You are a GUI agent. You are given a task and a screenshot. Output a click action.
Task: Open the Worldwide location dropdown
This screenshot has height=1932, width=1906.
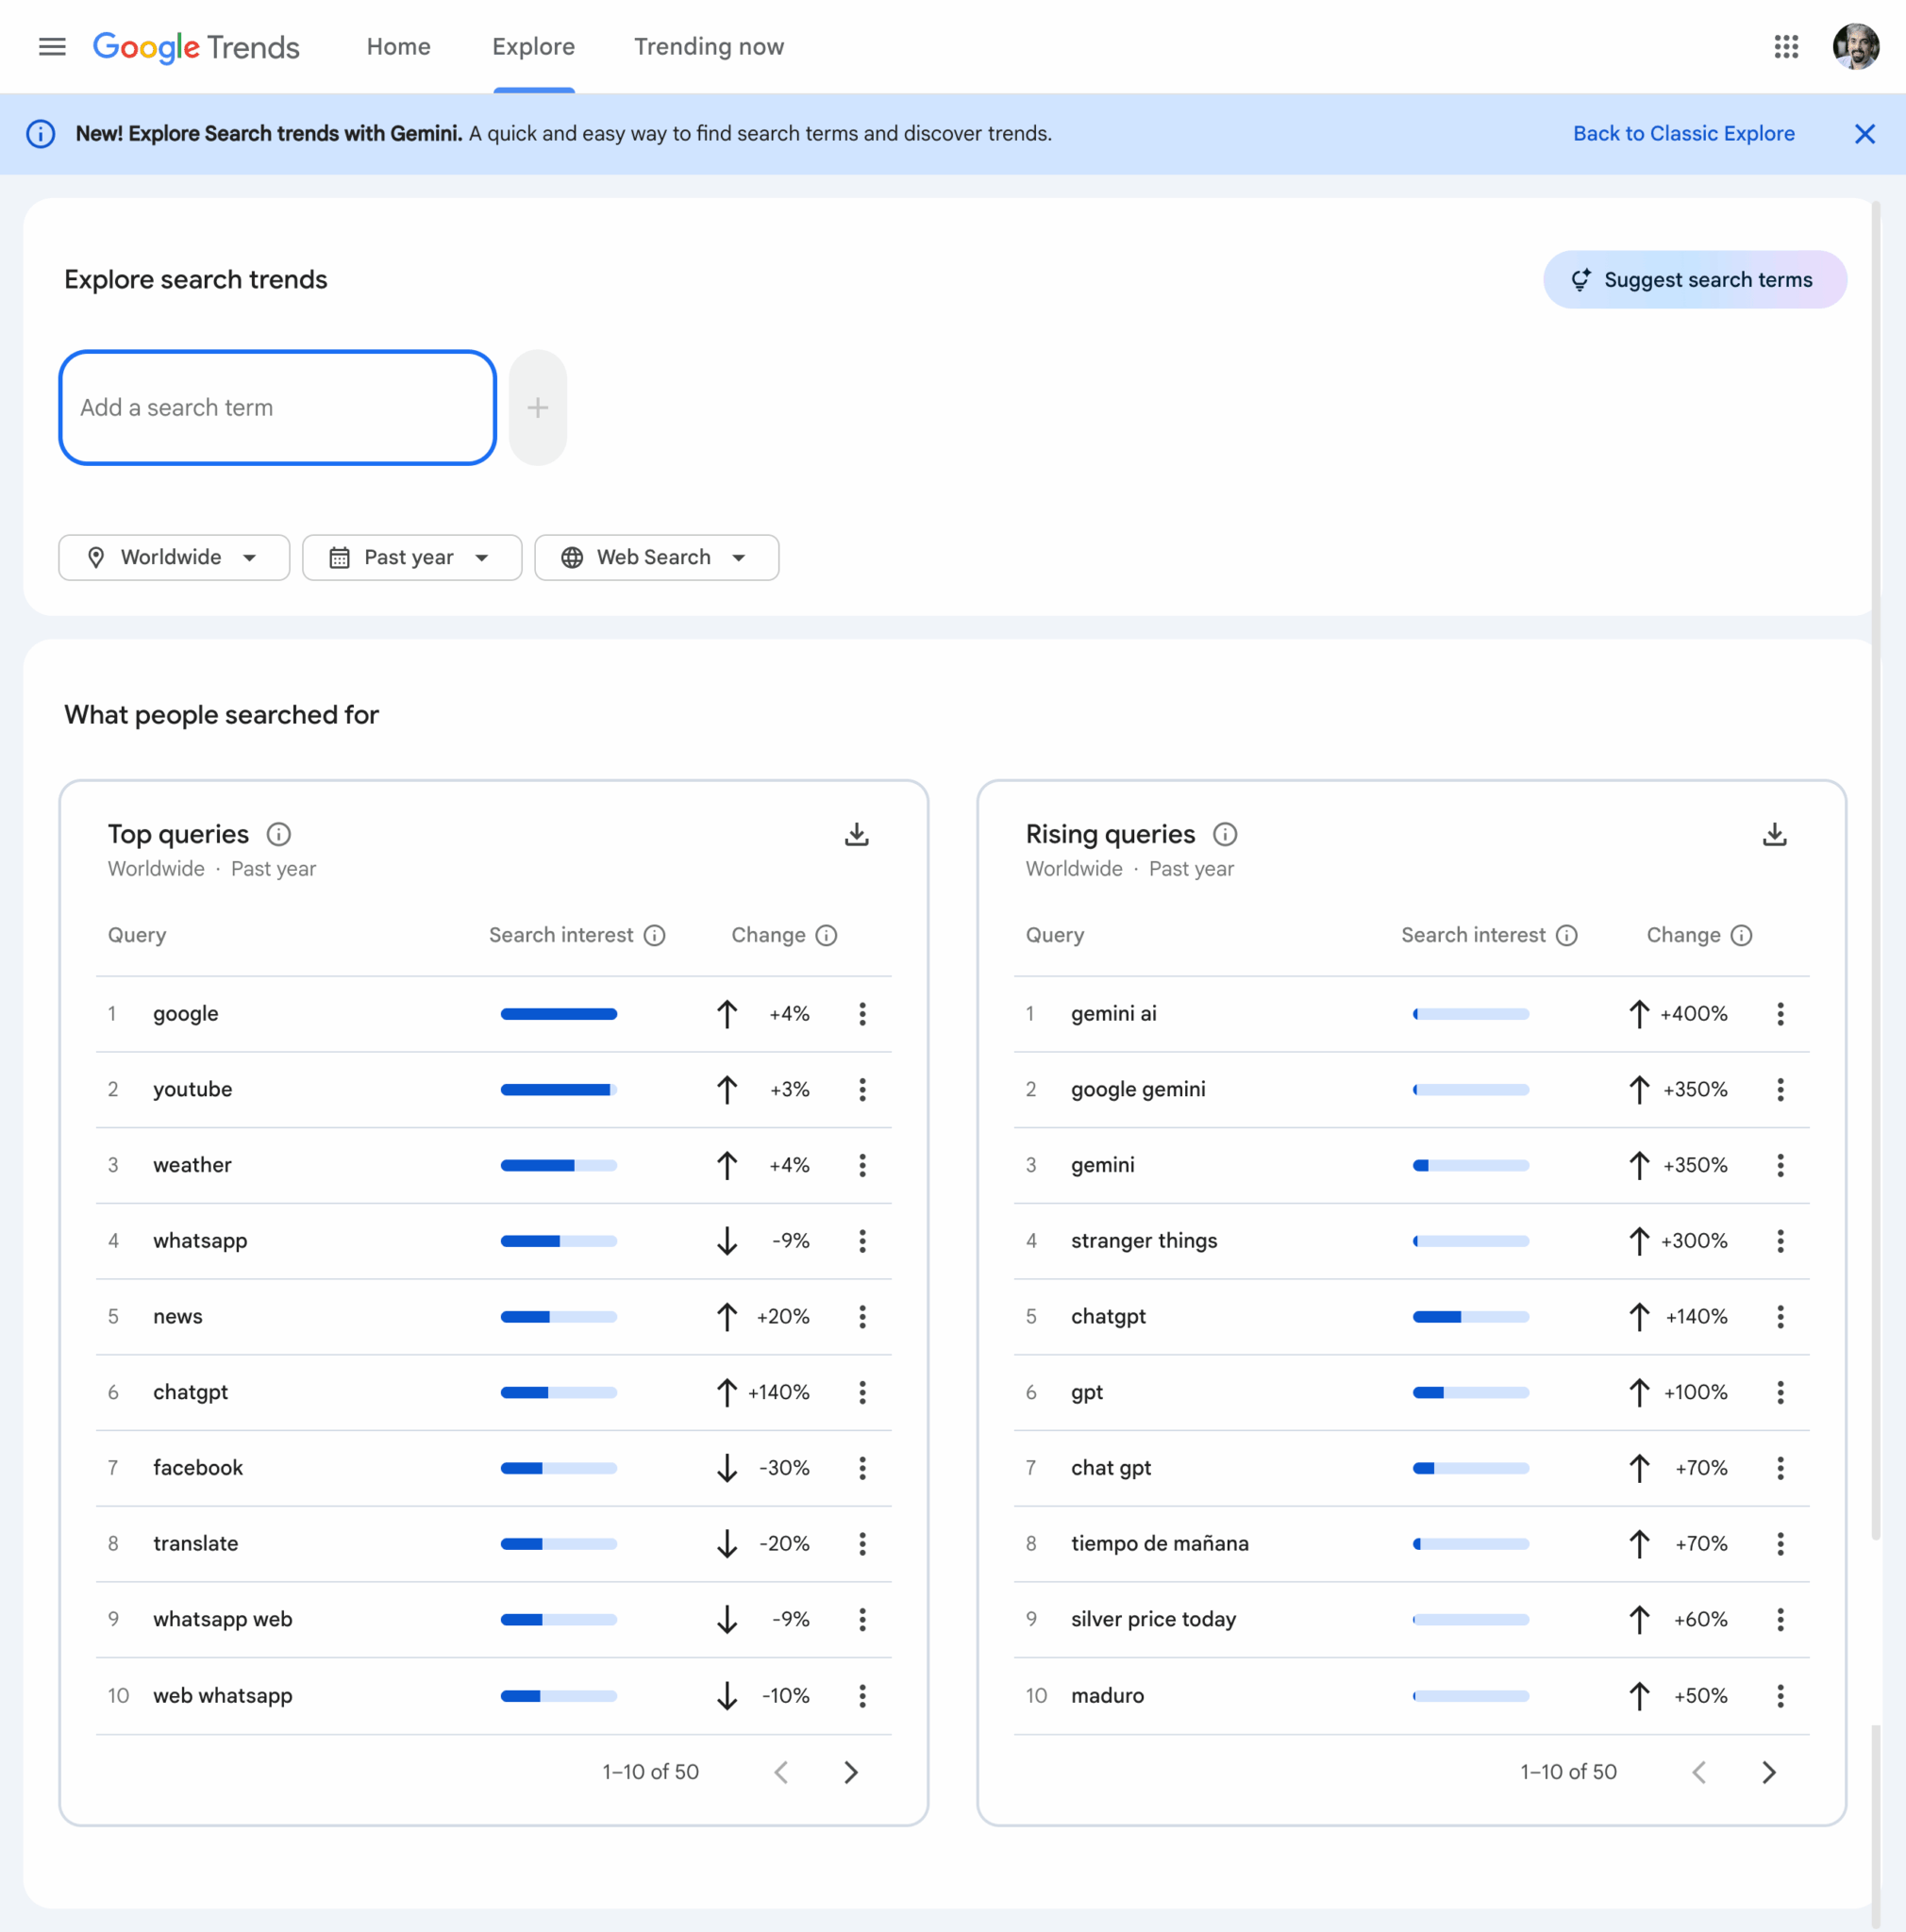174,557
